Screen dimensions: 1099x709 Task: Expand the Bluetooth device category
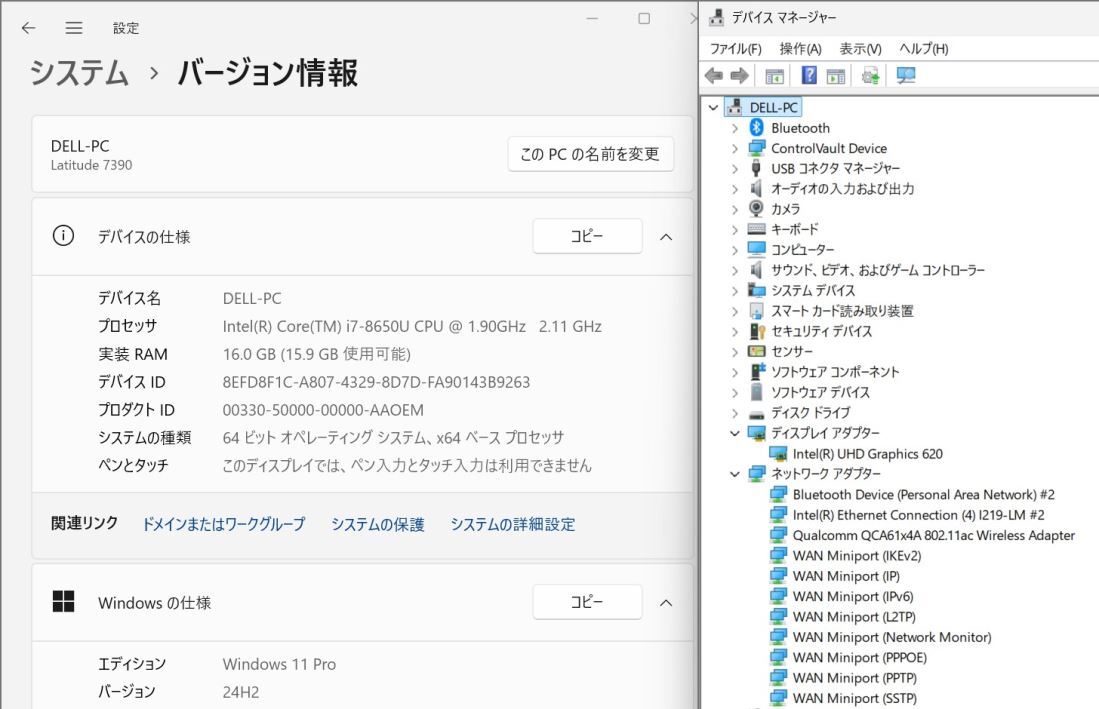[x=737, y=127]
